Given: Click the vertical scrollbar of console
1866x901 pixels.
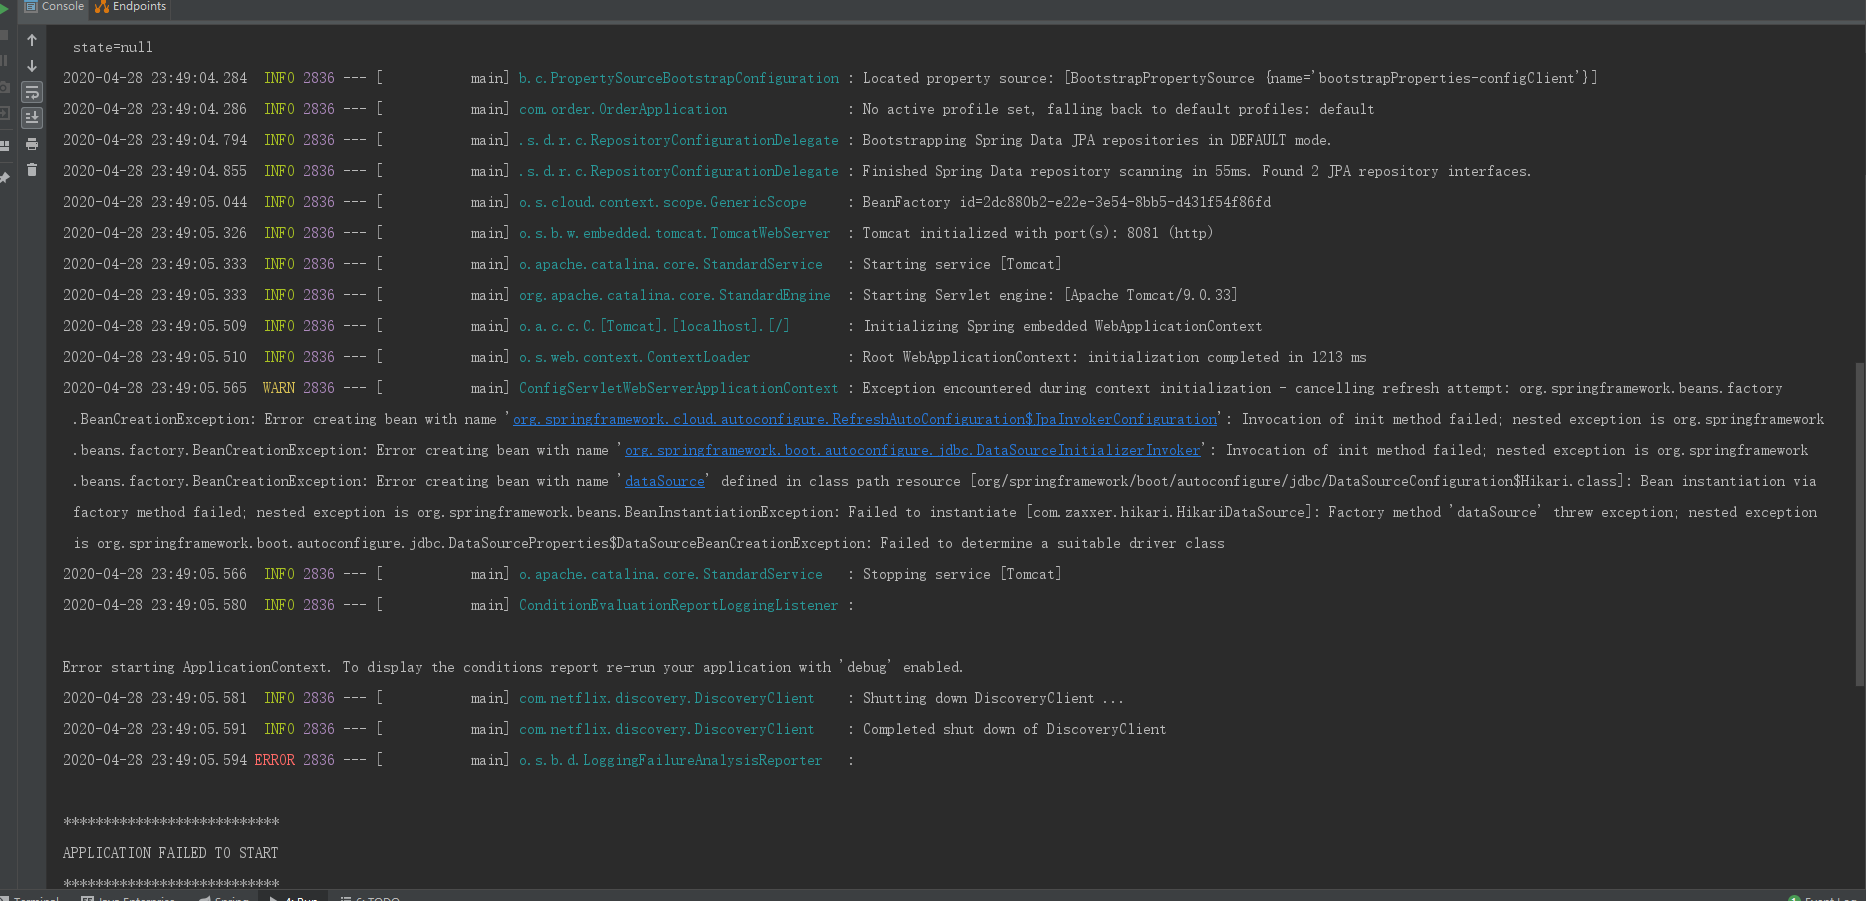Looking at the screenshot, I should click(1860, 524).
